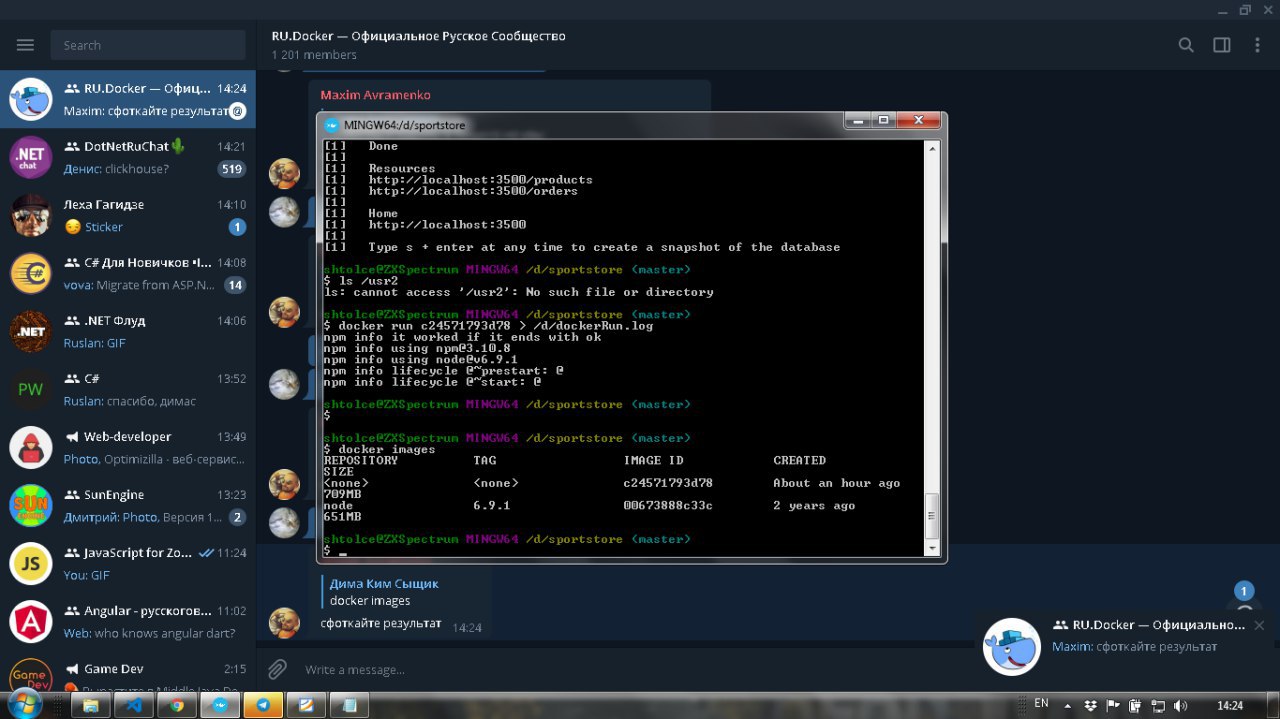Open search within the RU.Docker chat
1280x719 pixels.
(x=1186, y=45)
